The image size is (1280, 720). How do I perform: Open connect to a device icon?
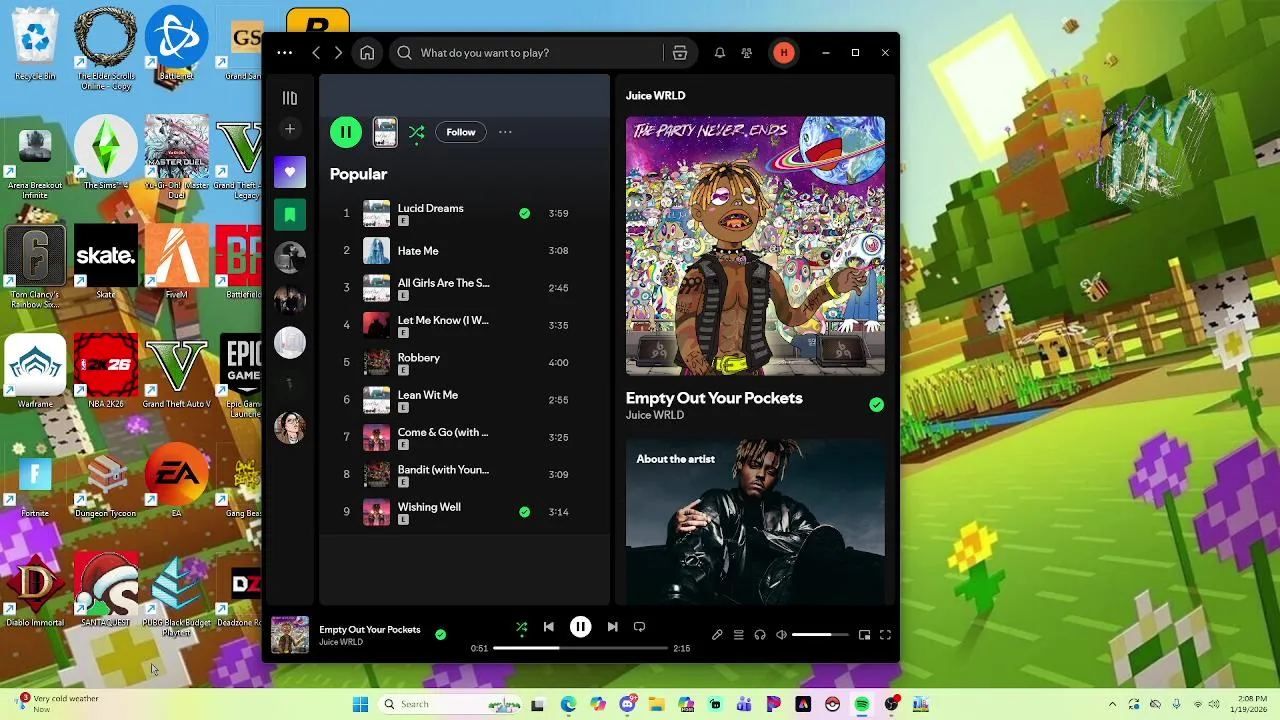(760, 635)
